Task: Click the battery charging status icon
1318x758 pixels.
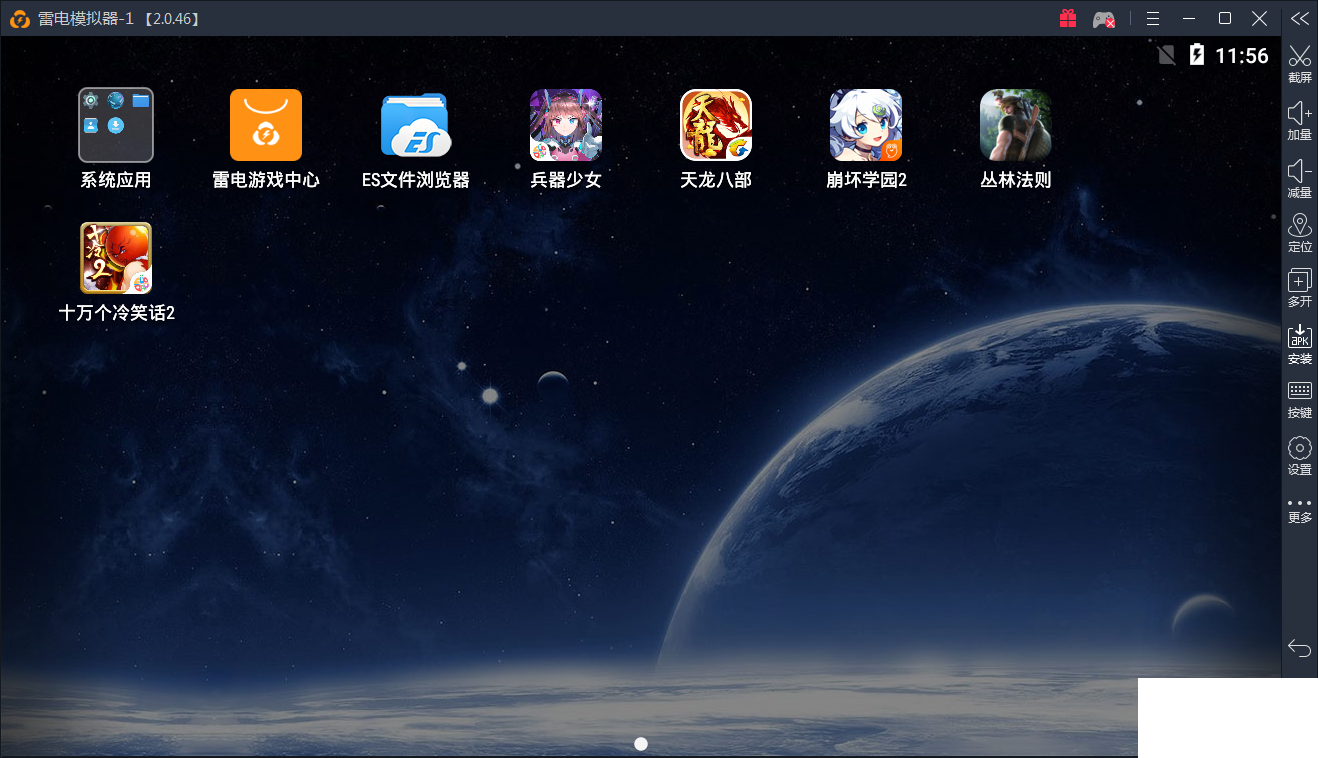Action: pos(1197,55)
